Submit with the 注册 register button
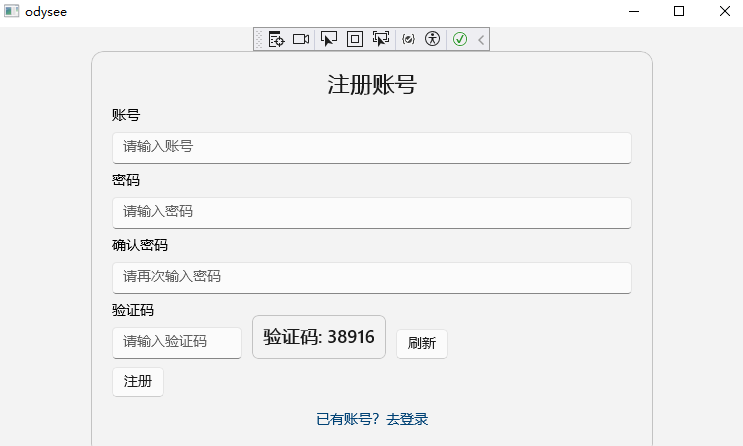The image size is (743, 446). coord(138,382)
